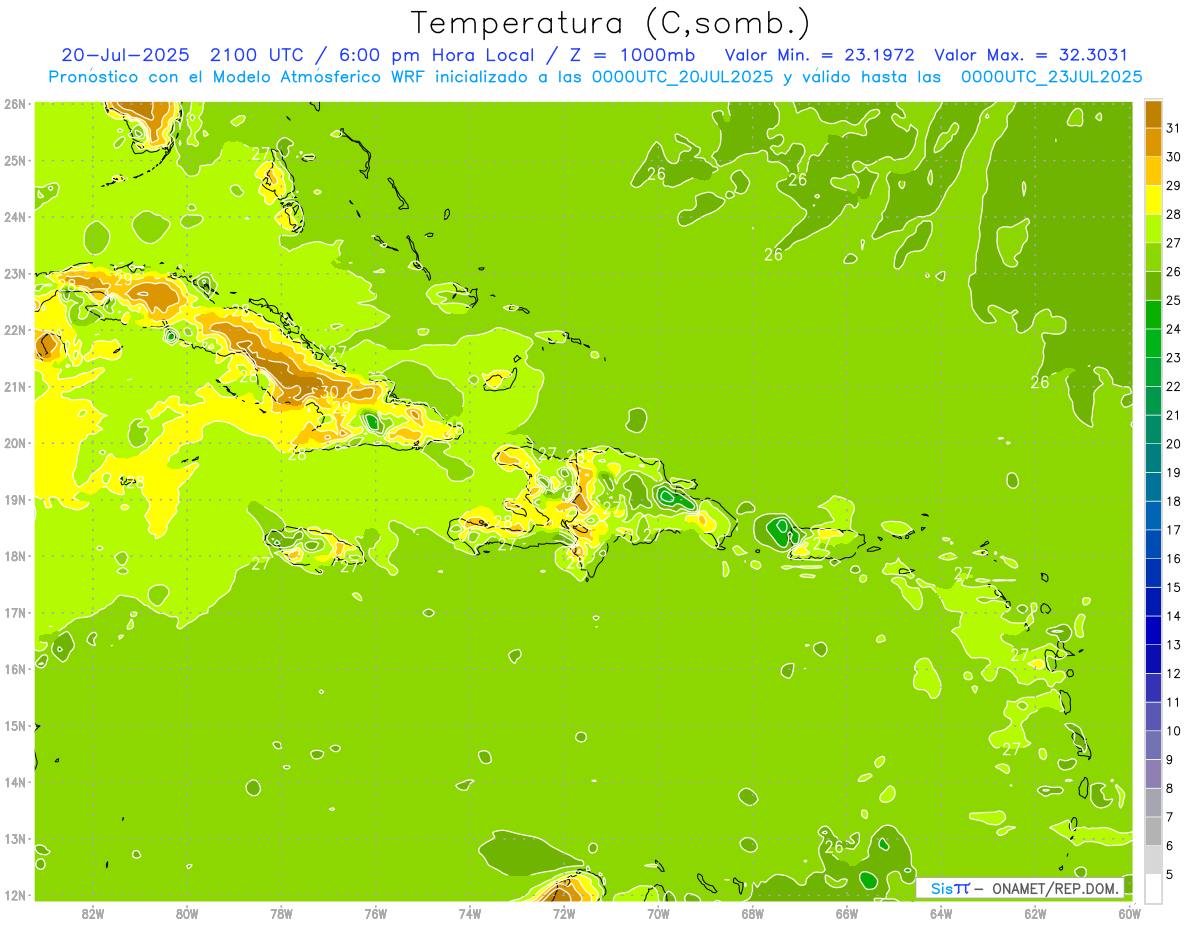Click the "26N" latitude axis label
This screenshot has width=1200, height=927.
15,104
